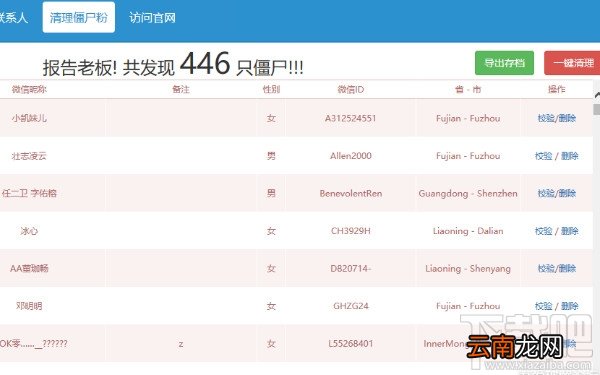The image size is (600, 375).
Task: Click the 操作 column header
Action: pyautogui.click(x=556, y=90)
